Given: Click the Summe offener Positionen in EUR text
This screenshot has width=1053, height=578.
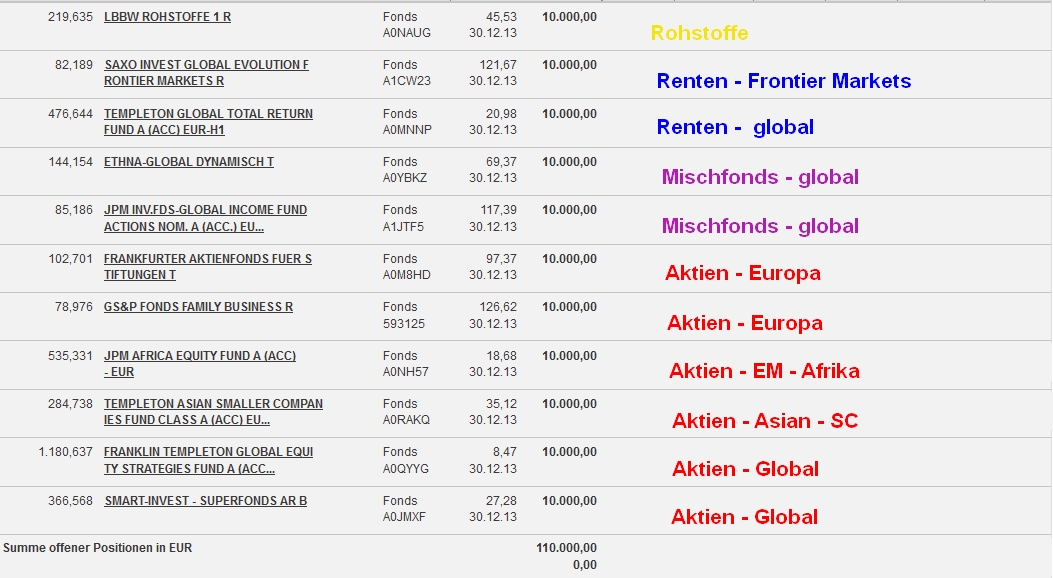Looking at the screenshot, I should [97, 547].
